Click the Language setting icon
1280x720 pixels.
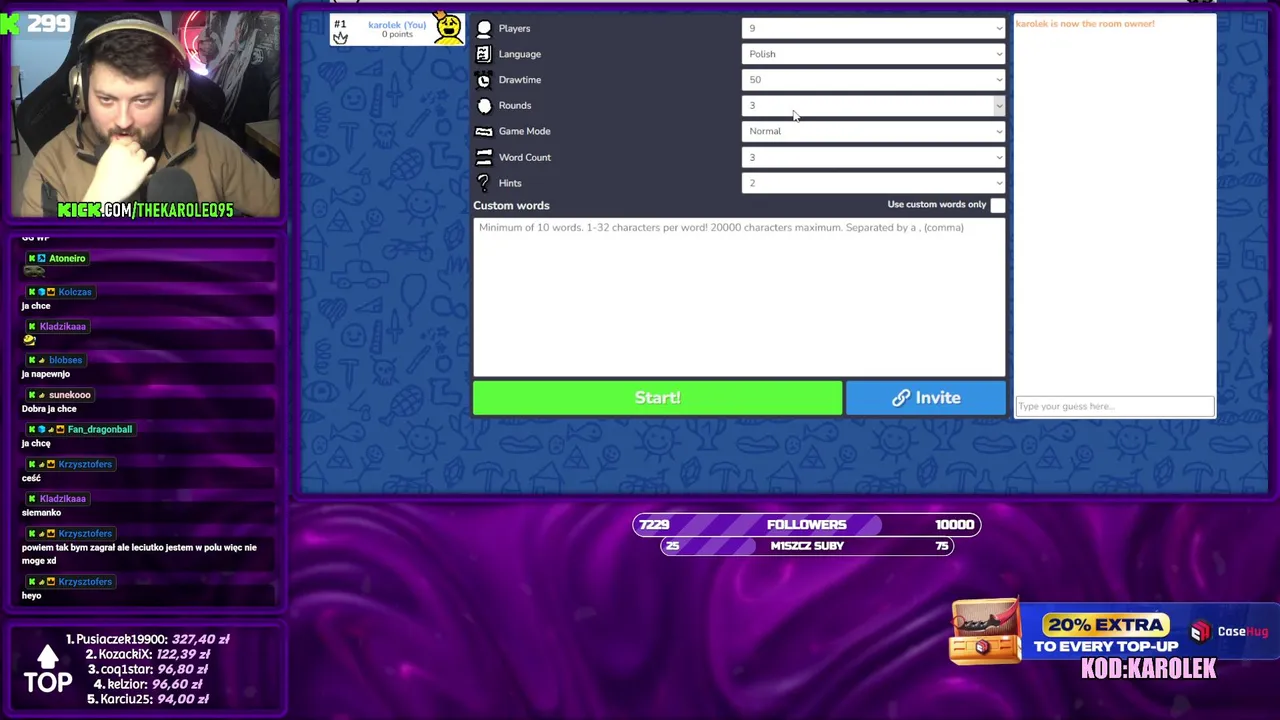coord(484,54)
